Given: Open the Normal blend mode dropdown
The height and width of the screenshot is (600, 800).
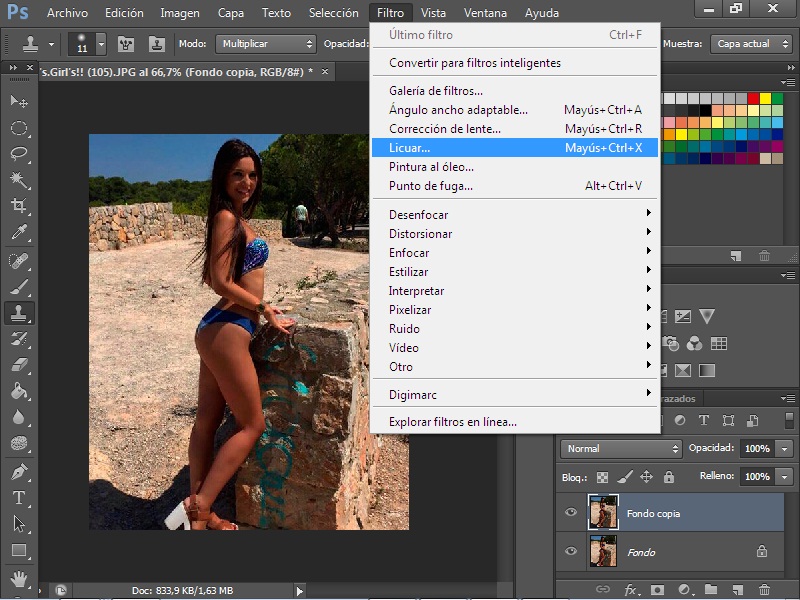Looking at the screenshot, I should point(620,449).
